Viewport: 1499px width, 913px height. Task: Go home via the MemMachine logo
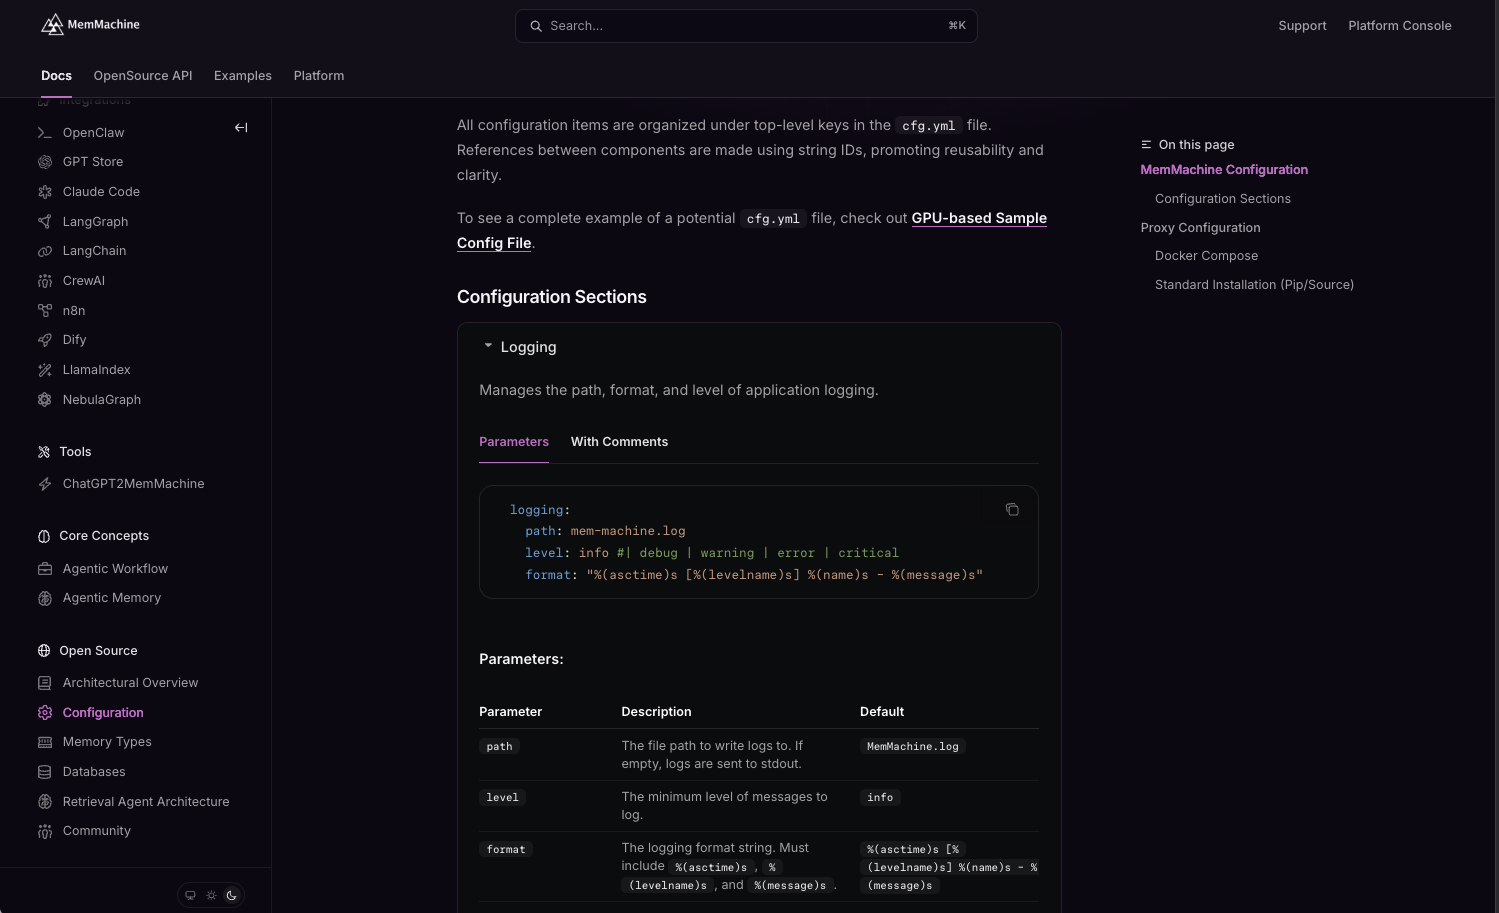point(90,24)
